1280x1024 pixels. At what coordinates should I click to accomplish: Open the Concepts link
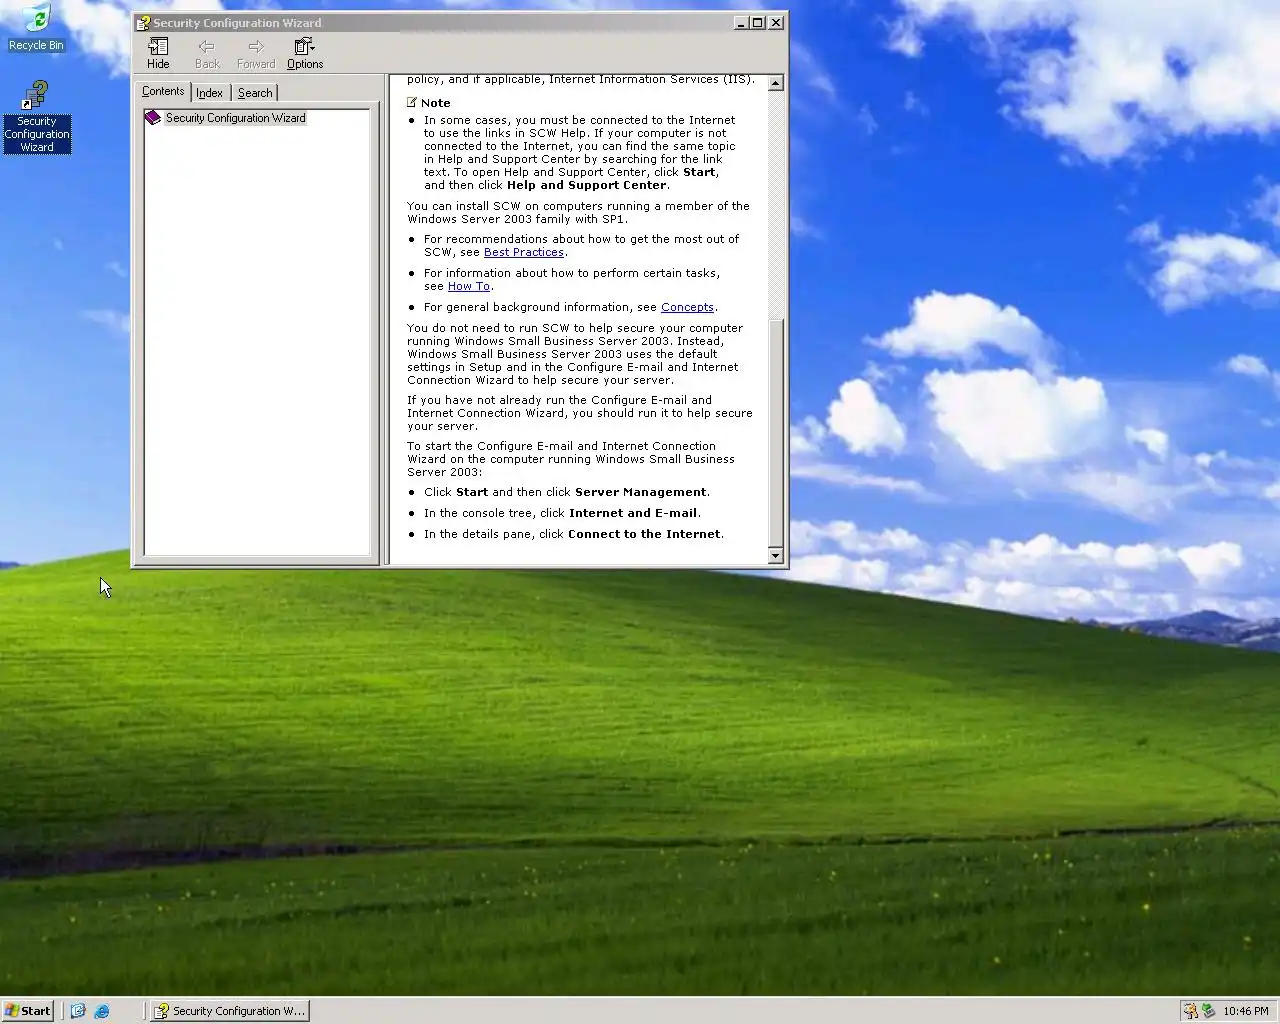[687, 307]
